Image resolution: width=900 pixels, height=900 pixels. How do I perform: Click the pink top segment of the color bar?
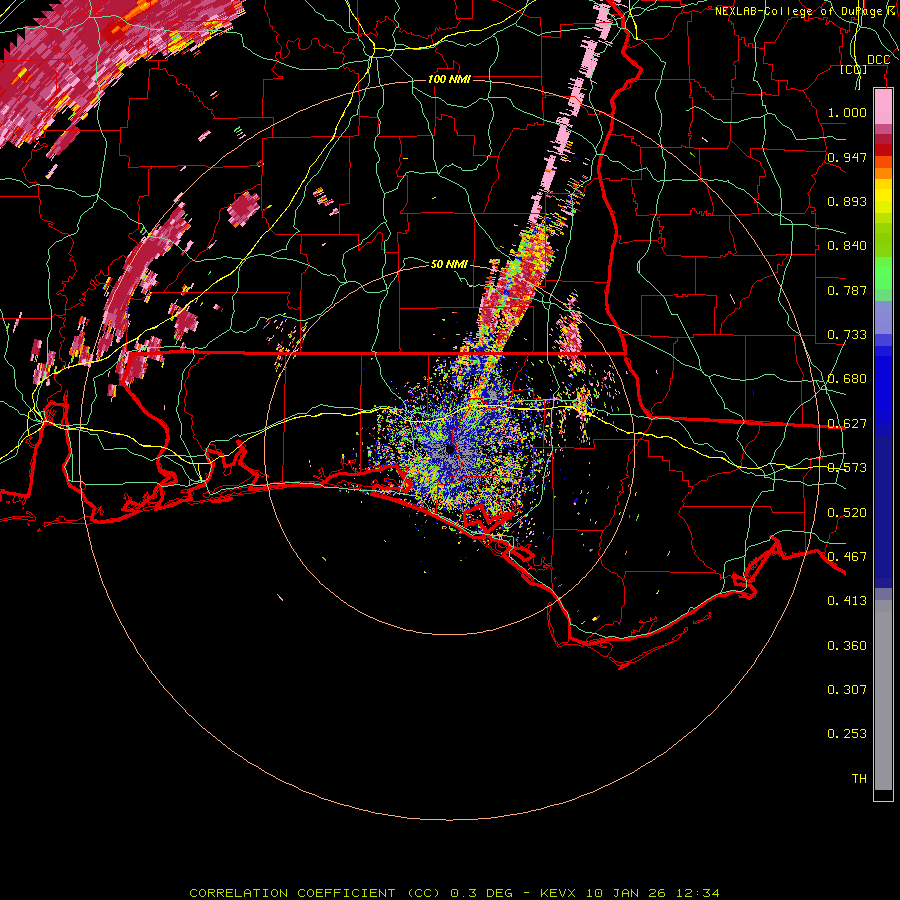[883, 107]
